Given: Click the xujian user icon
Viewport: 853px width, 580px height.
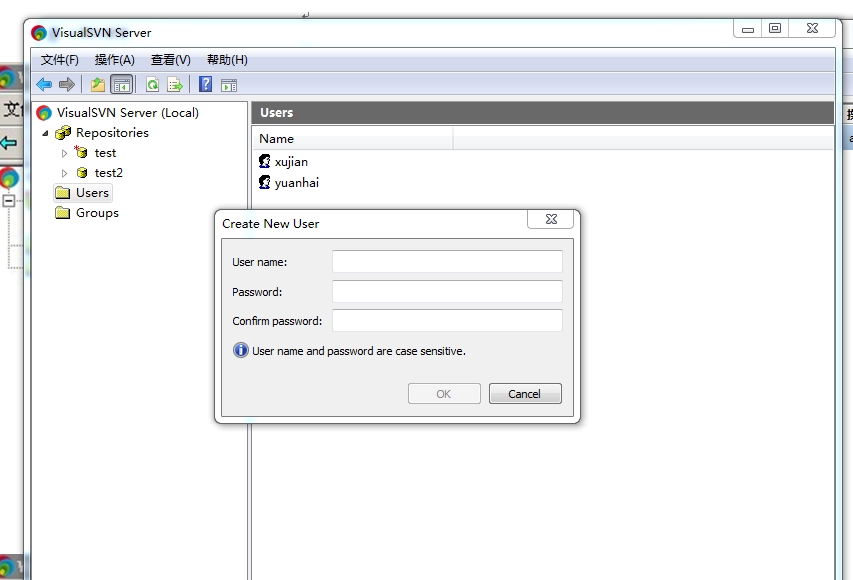Looking at the screenshot, I should (265, 161).
